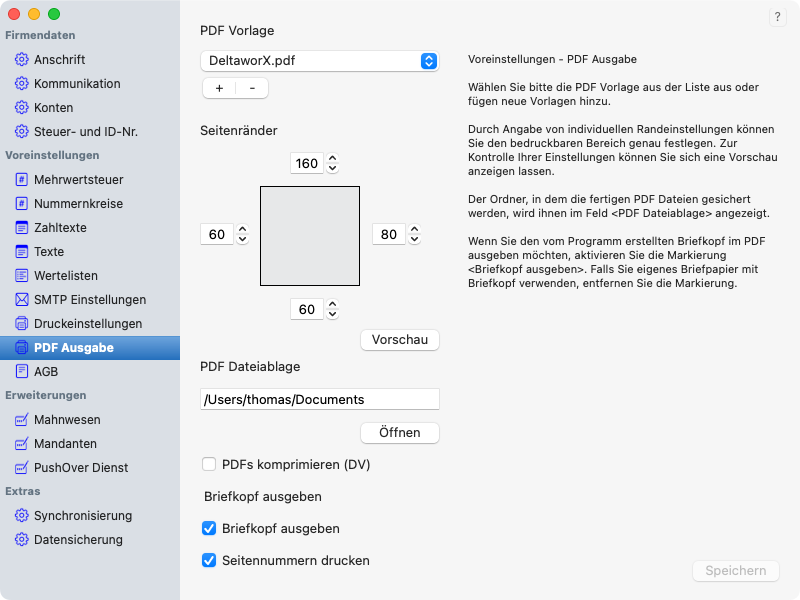Open the PDF Vorlage DeltaworX.pdf dropdown
Viewport: 800px width, 600px height.
(x=319, y=61)
